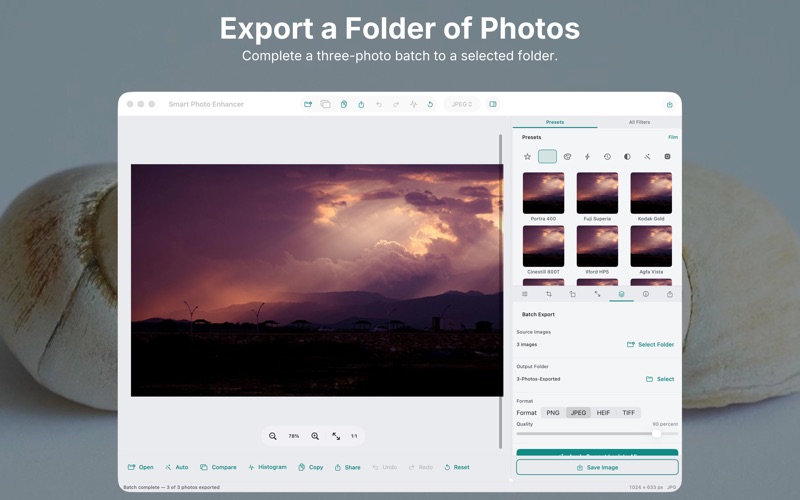
Task: Open the info panel tab
Action: click(645, 294)
